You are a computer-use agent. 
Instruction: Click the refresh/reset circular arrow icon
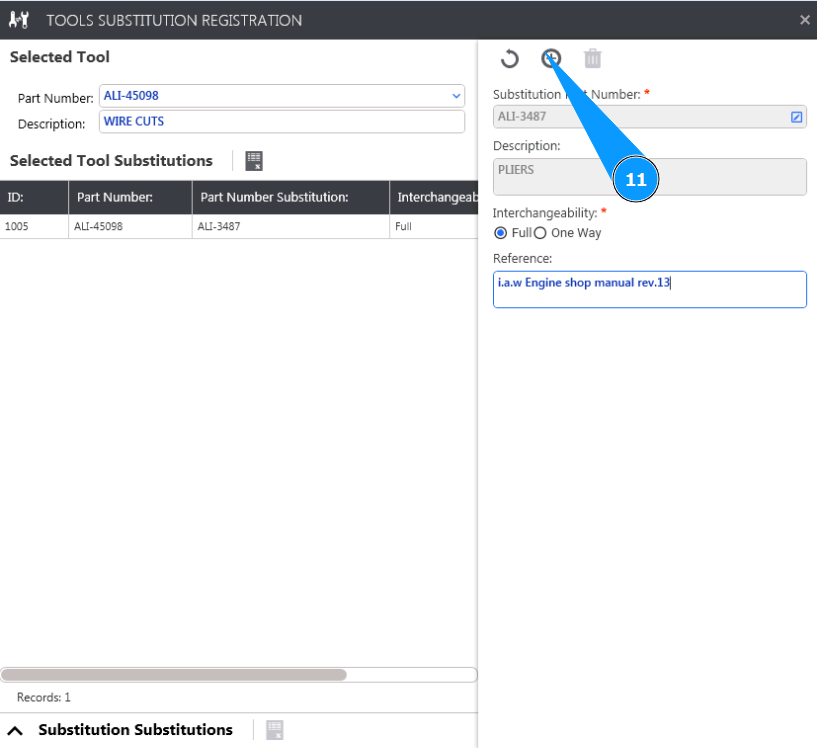[510, 59]
